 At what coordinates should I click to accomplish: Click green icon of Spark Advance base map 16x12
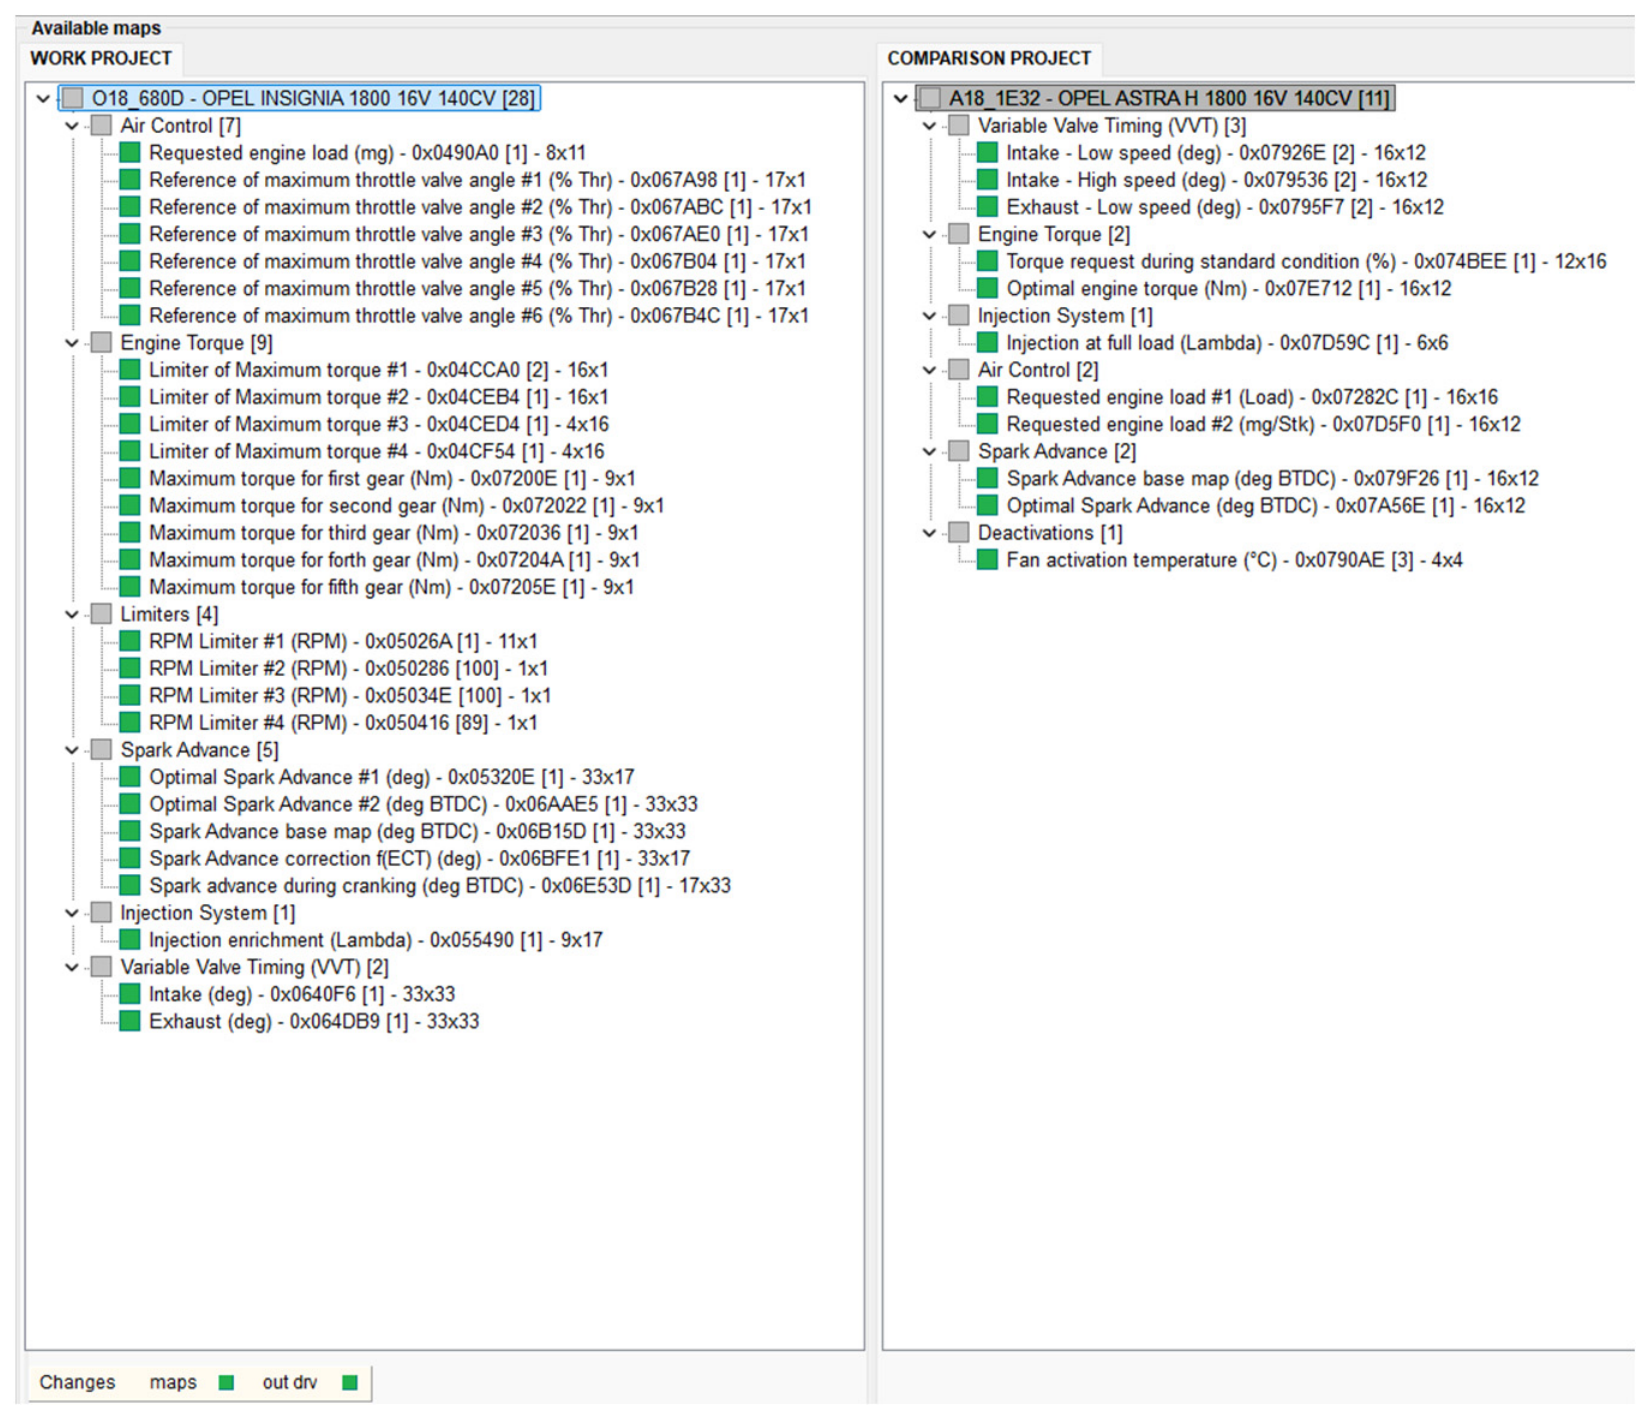pyautogui.click(x=987, y=478)
